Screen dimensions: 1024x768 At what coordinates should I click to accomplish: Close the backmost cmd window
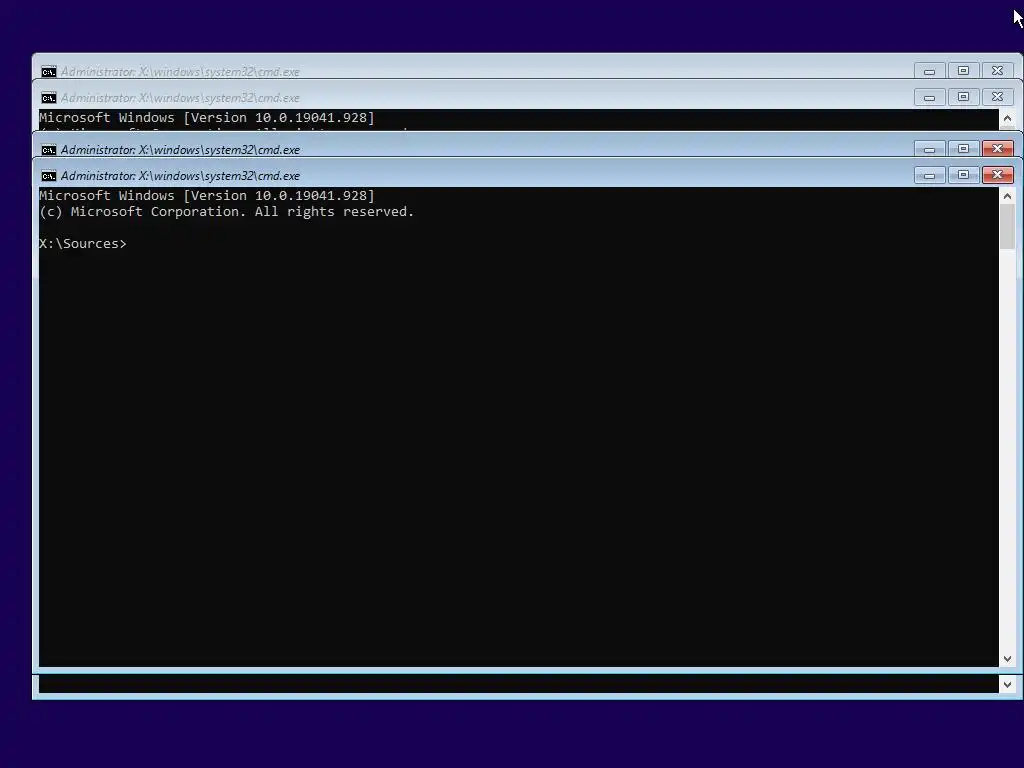(997, 71)
